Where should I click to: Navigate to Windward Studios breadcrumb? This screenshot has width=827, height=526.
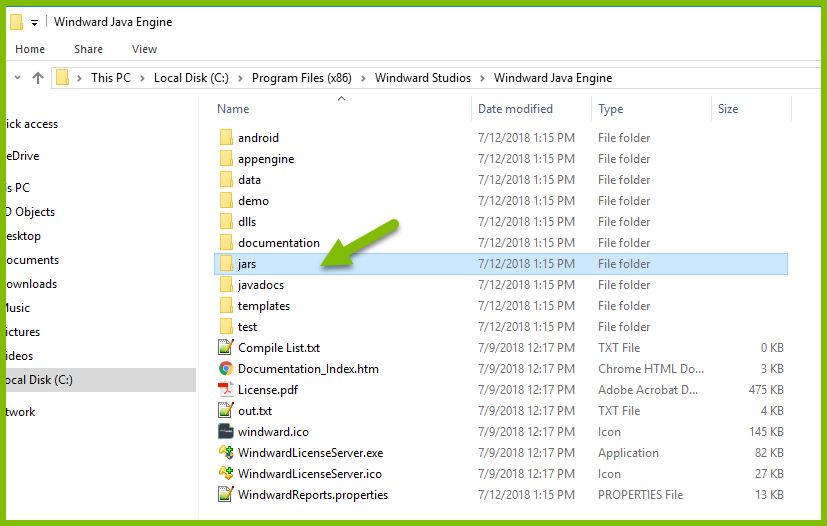422,78
